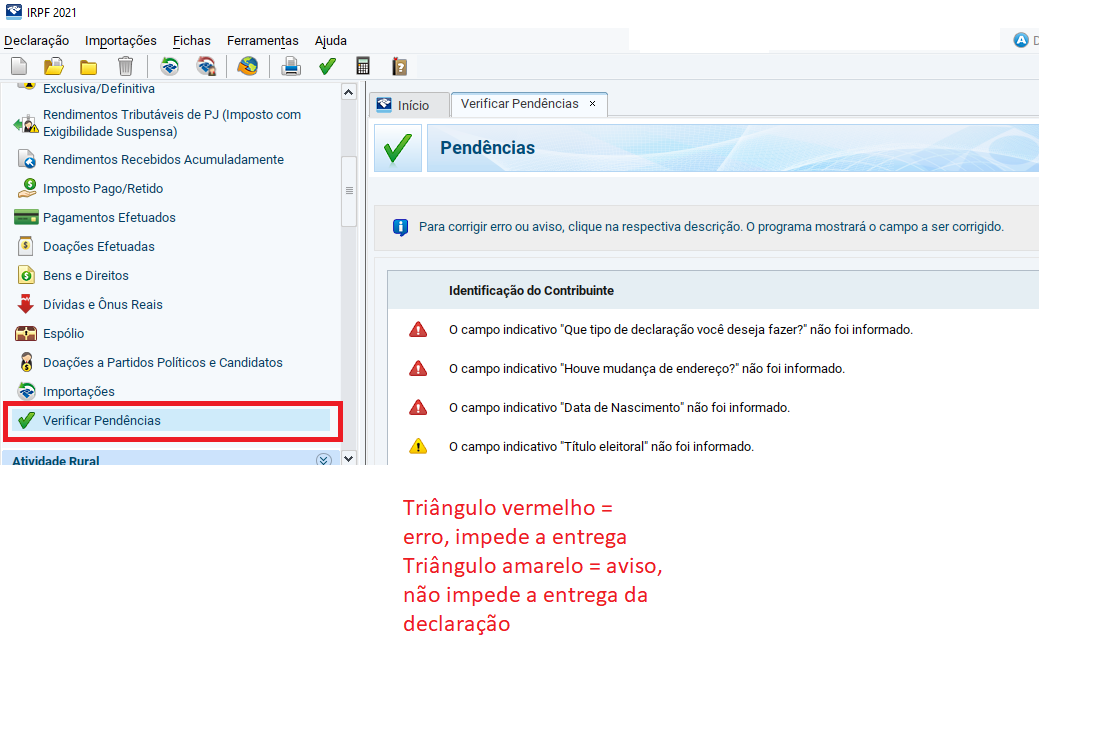
Task: Open the Ferramentas menu
Action: pyautogui.click(x=262, y=40)
